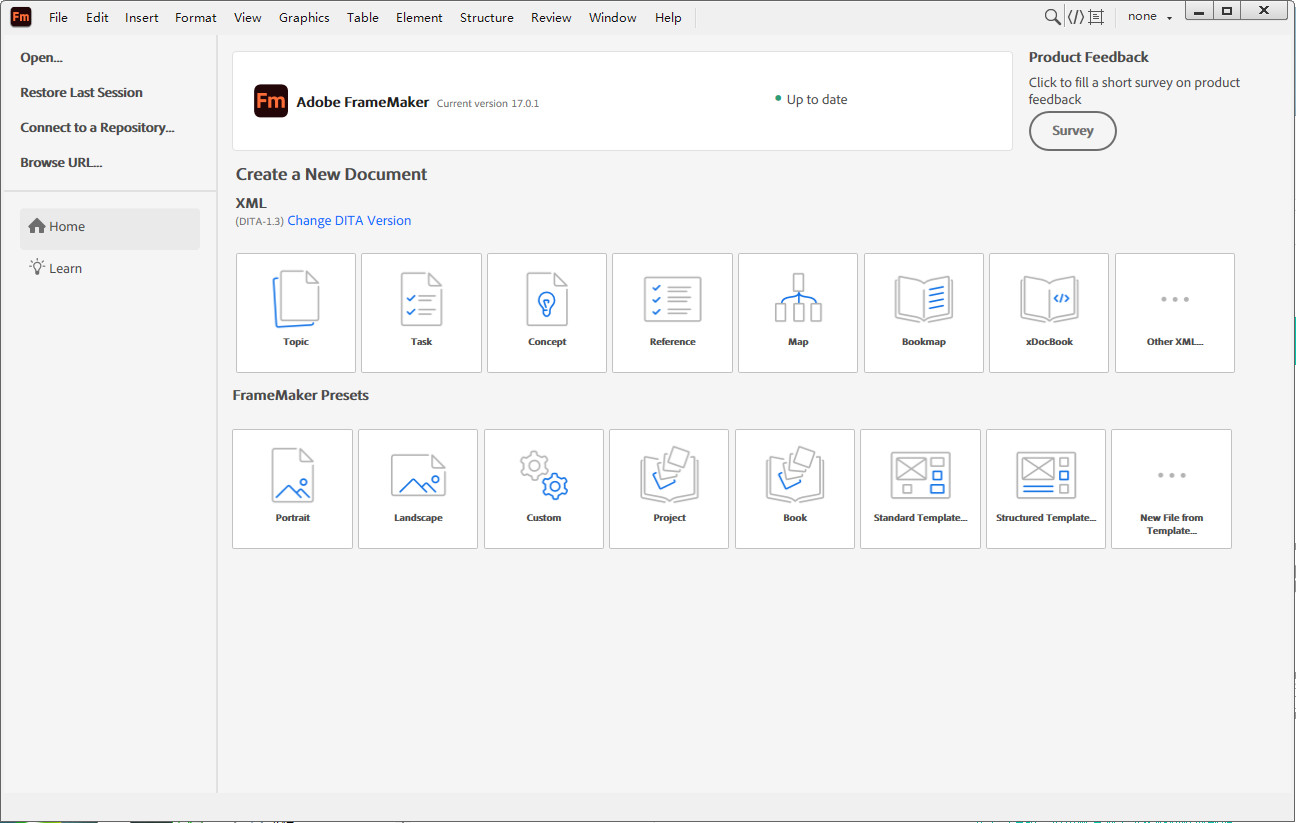Click the layout icon beside code view

pyautogui.click(x=1097, y=17)
